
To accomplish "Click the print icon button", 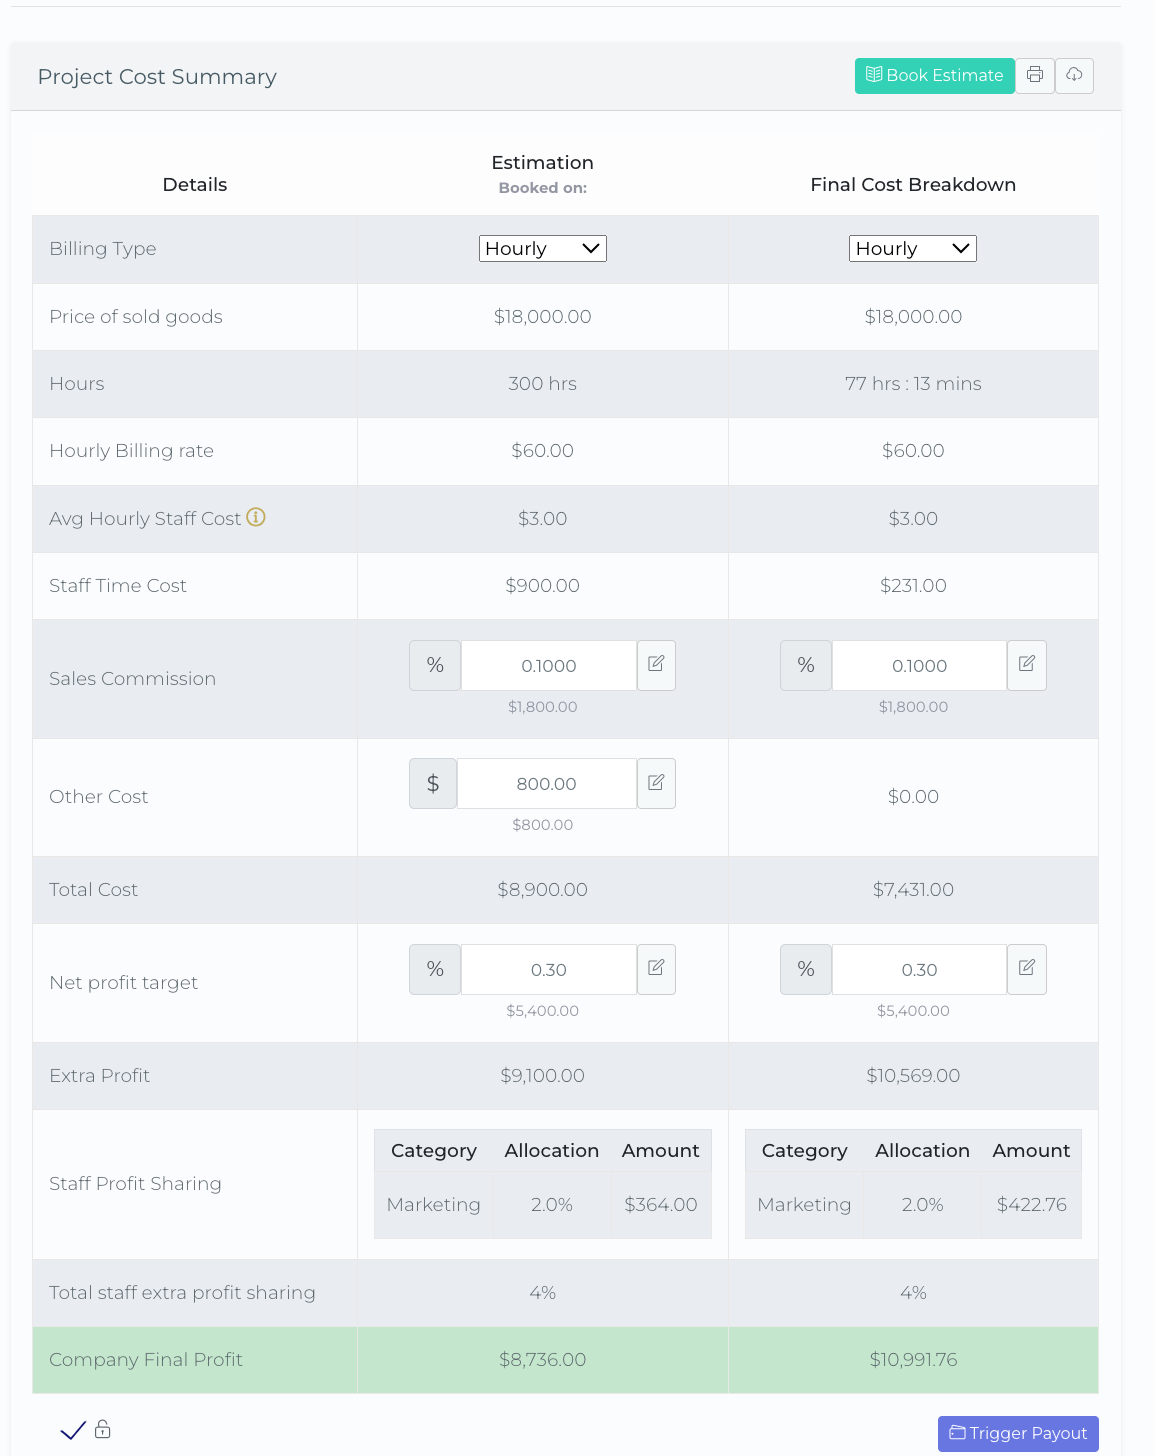I will pyautogui.click(x=1035, y=75).
